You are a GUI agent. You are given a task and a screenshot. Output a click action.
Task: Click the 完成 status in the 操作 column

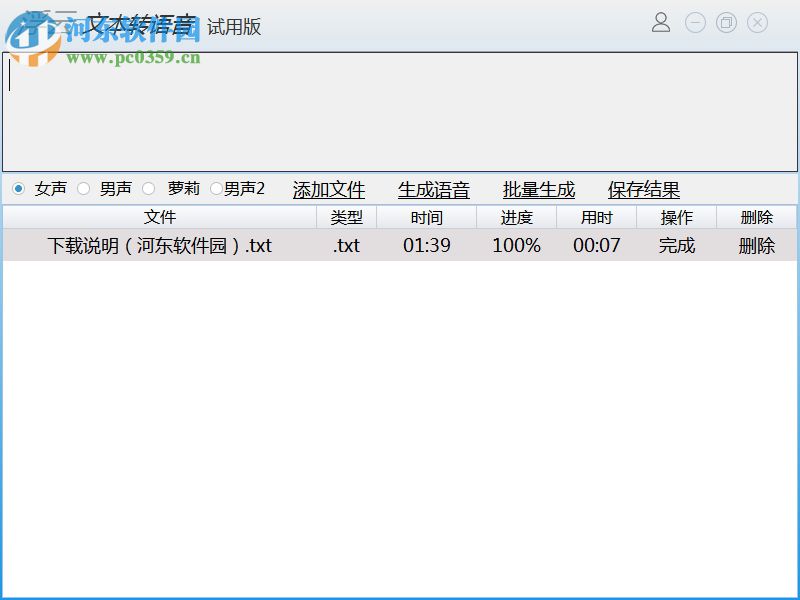pyautogui.click(x=677, y=245)
